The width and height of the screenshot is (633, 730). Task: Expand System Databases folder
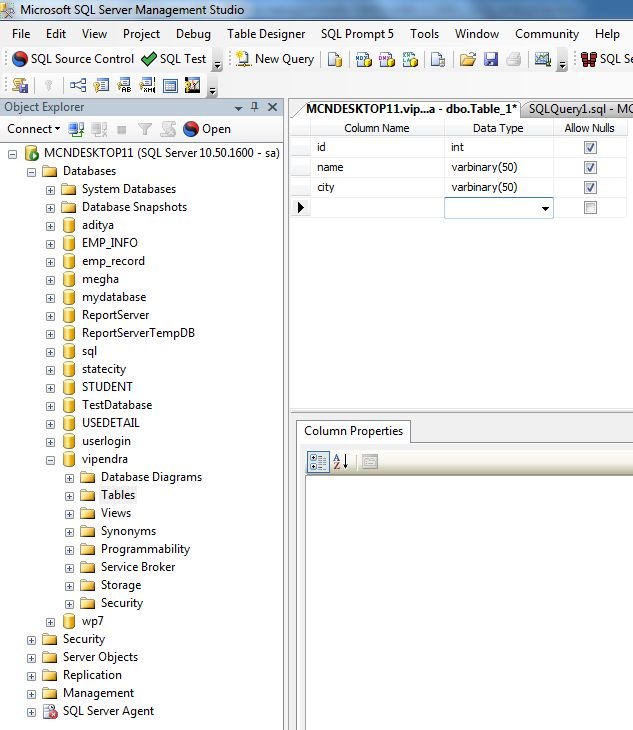(50, 190)
